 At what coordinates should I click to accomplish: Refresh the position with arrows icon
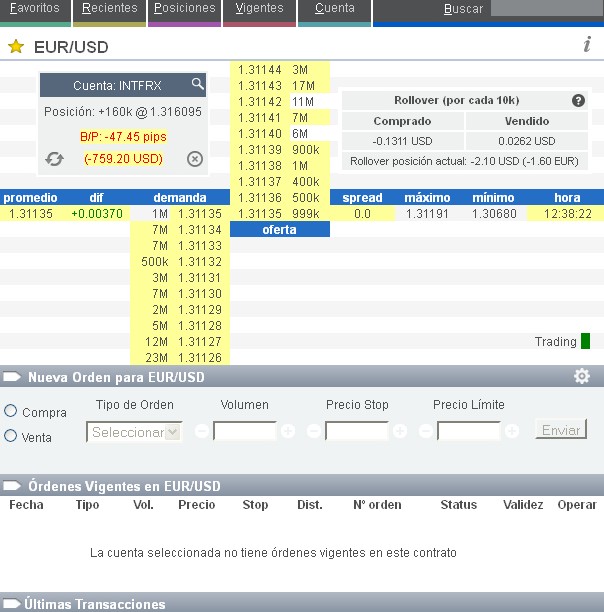tap(54, 159)
